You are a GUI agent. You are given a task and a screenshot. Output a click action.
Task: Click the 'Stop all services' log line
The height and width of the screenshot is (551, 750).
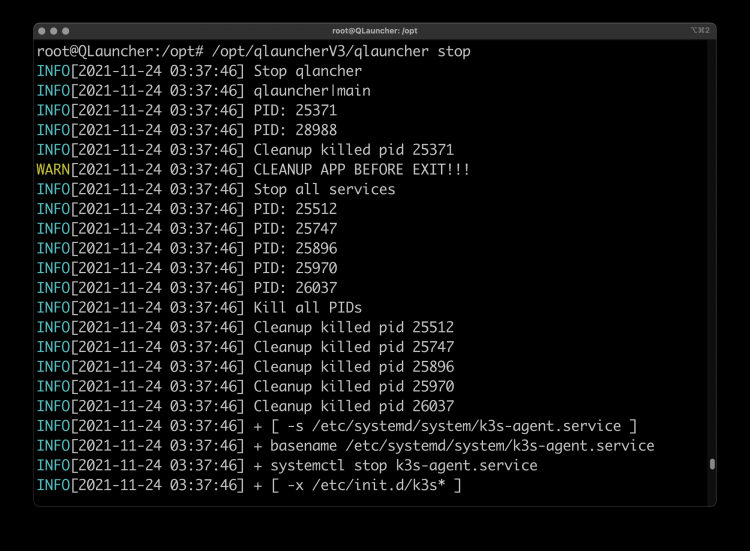click(324, 189)
